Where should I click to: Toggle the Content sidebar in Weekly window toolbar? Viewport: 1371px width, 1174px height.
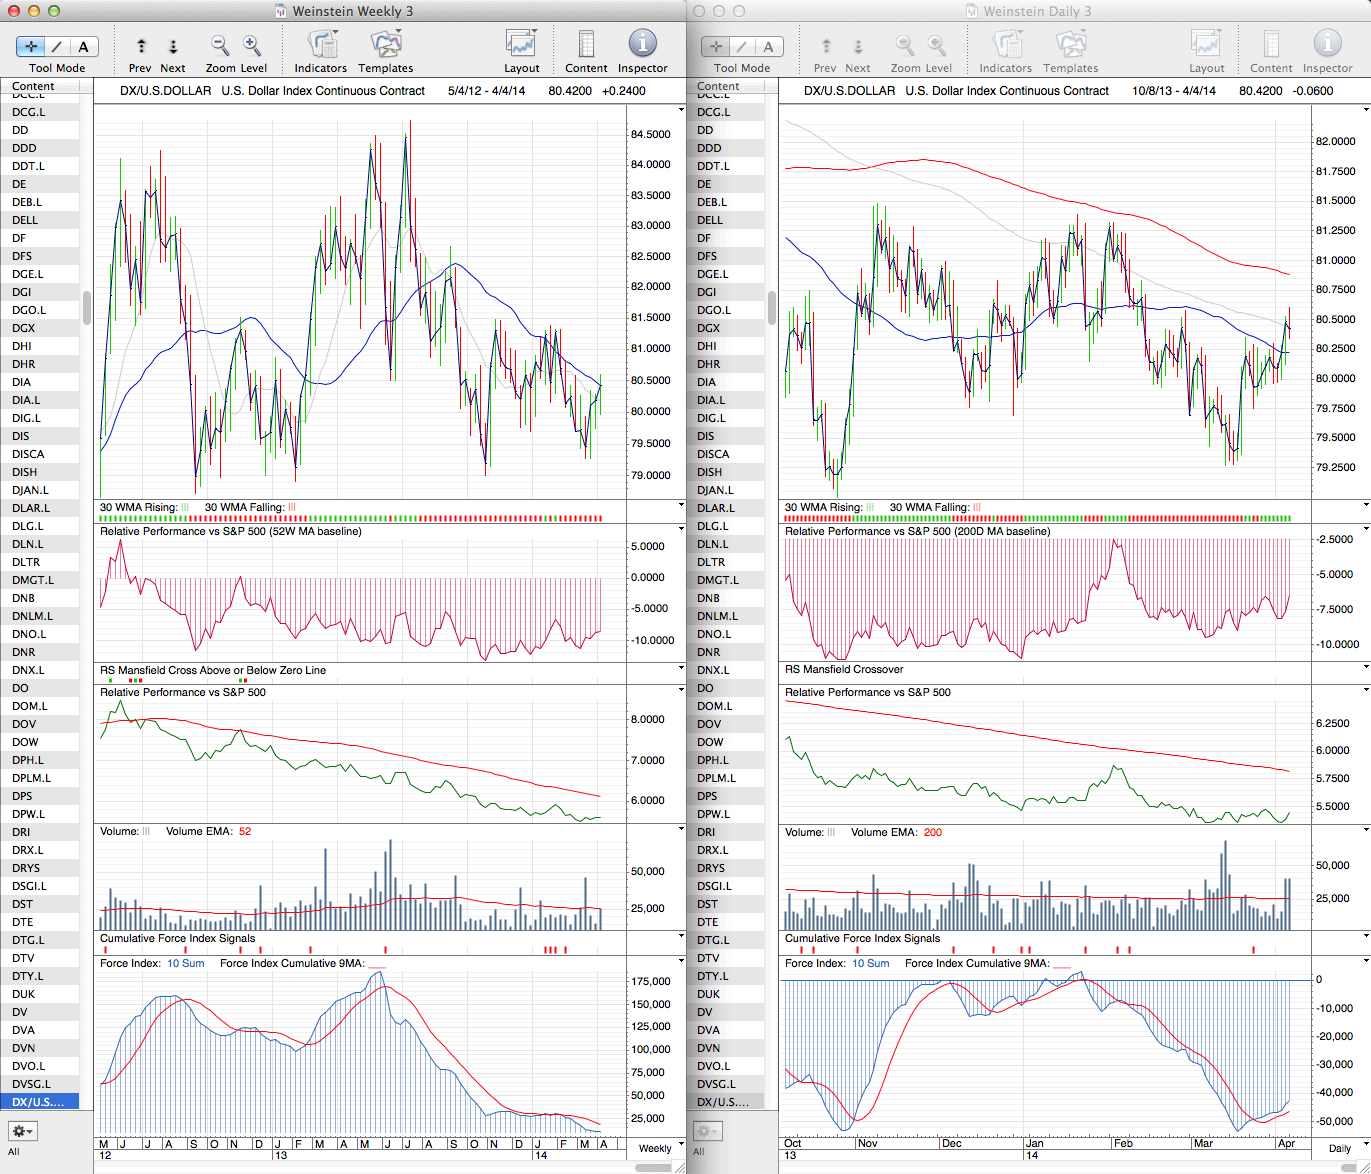586,46
